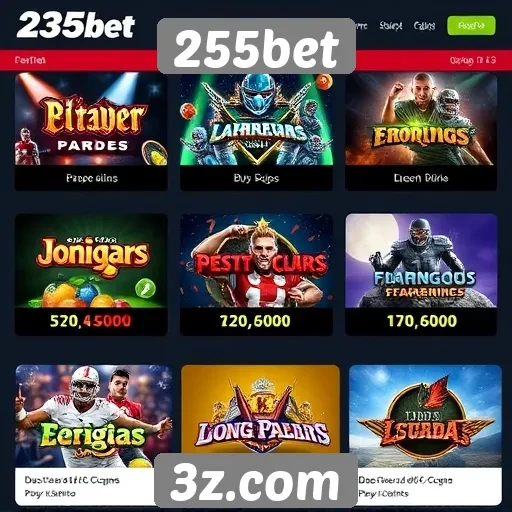
Task: Select the Eronings football game thumbnail
Action: 421,119
